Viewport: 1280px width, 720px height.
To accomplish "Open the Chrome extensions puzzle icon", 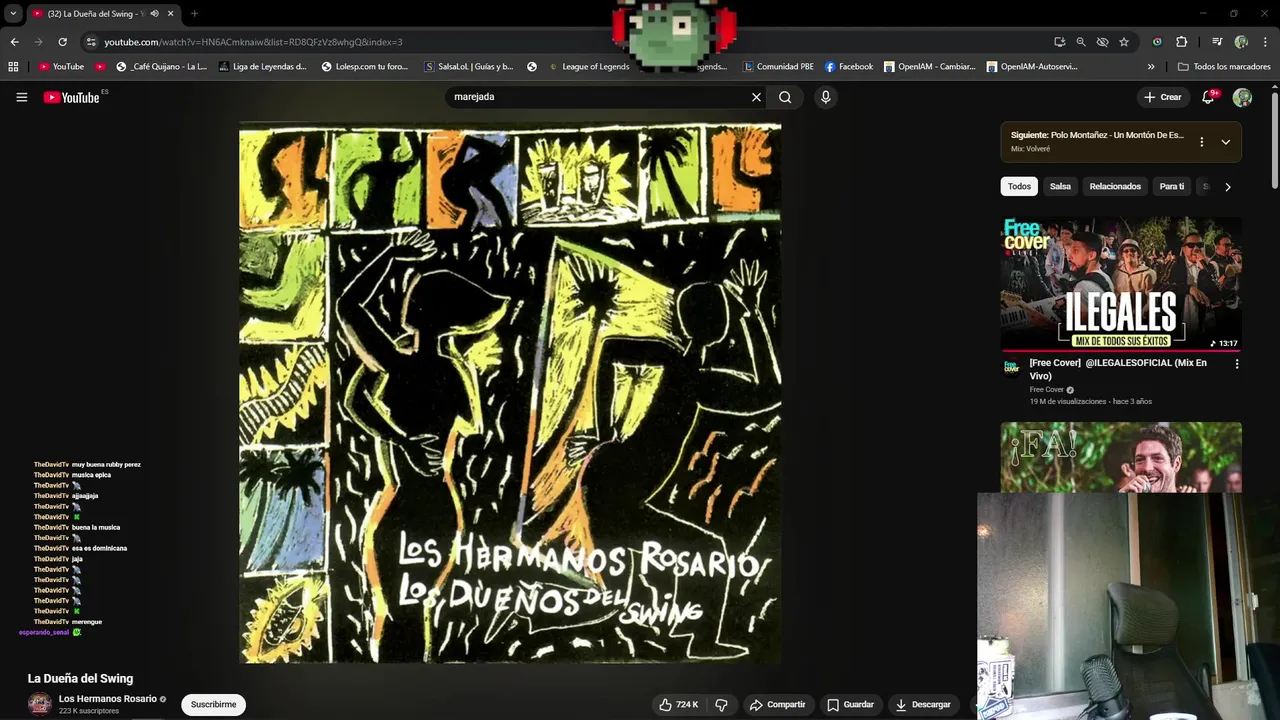I will [1181, 42].
